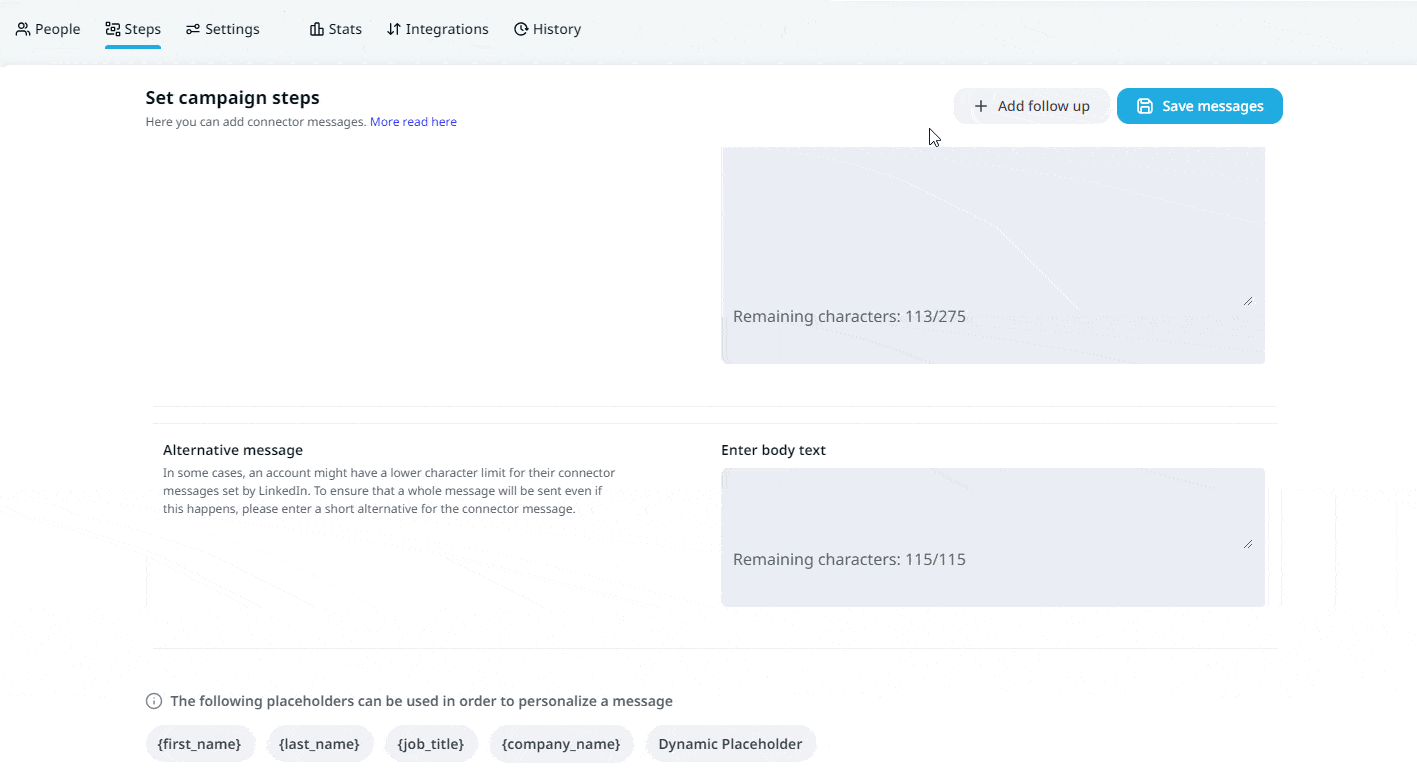1417x773 pixels.
Task: Open the People tab
Action: click(x=48, y=29)
